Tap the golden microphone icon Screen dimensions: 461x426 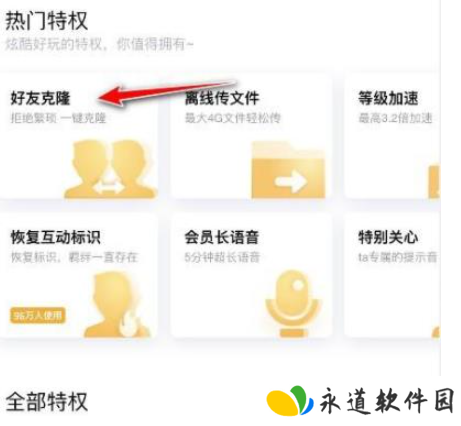(292, 303)
